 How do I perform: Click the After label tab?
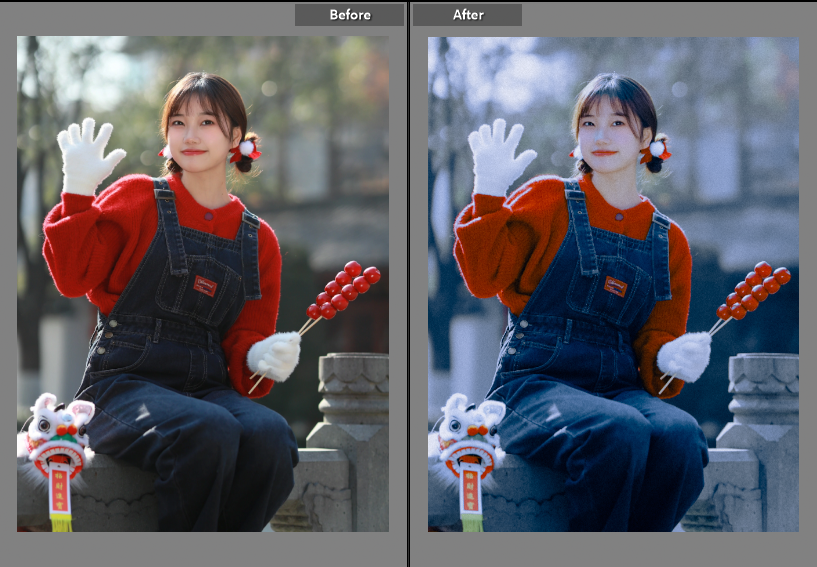(x=467, y=15)
